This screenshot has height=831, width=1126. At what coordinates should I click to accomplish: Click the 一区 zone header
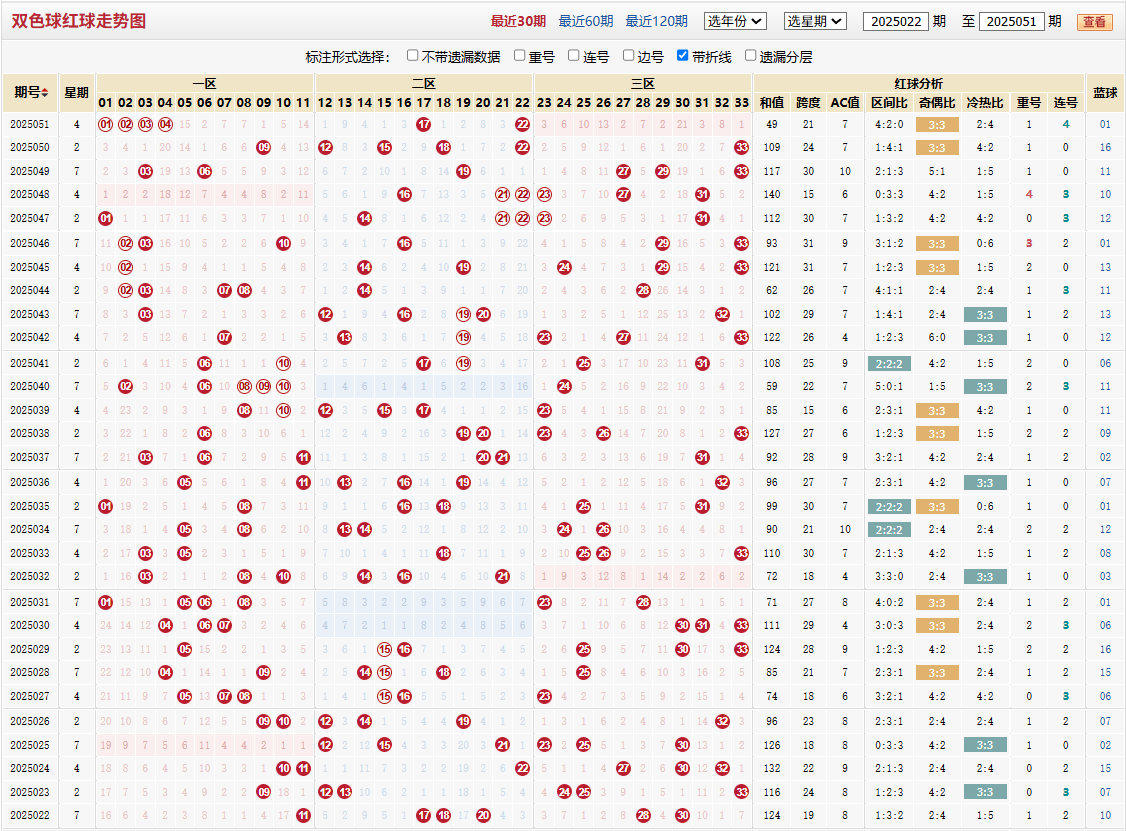coord(205,83)
